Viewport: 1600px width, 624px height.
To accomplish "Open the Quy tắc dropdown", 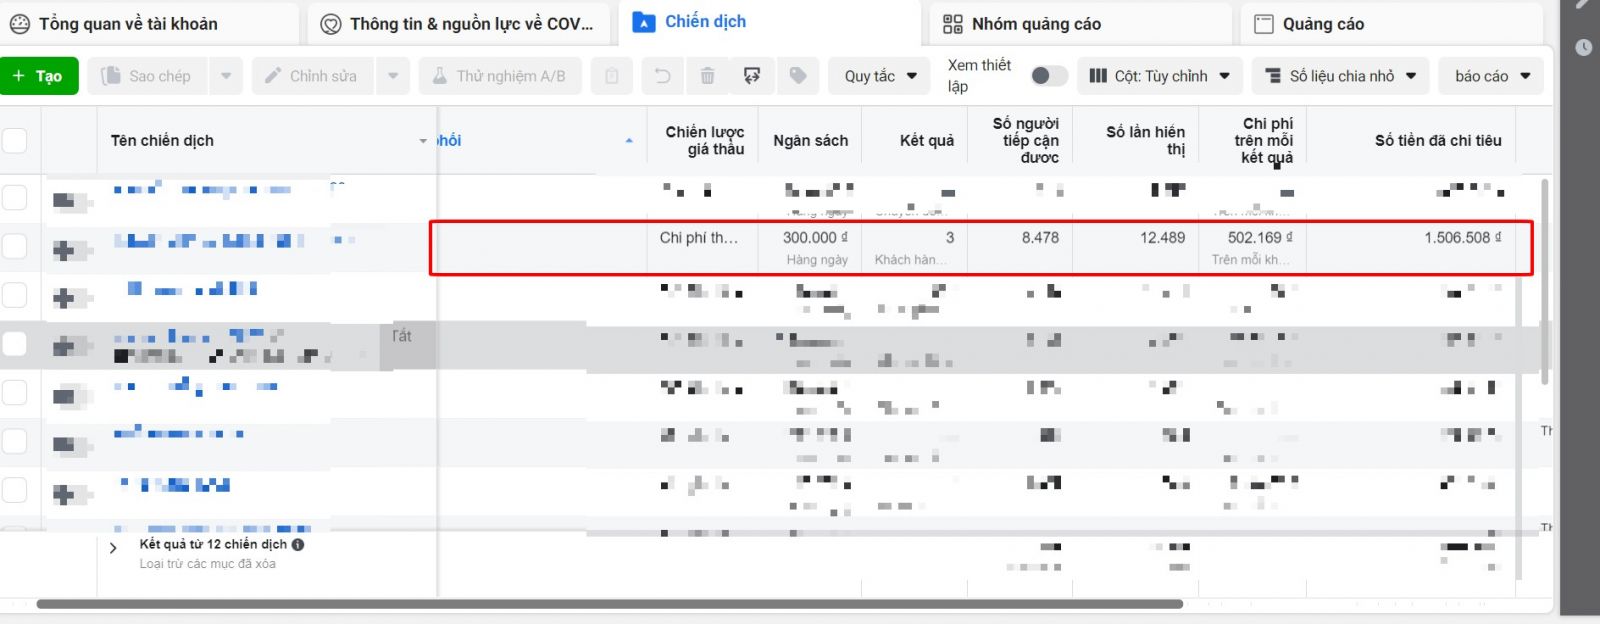I will point(879,76).
